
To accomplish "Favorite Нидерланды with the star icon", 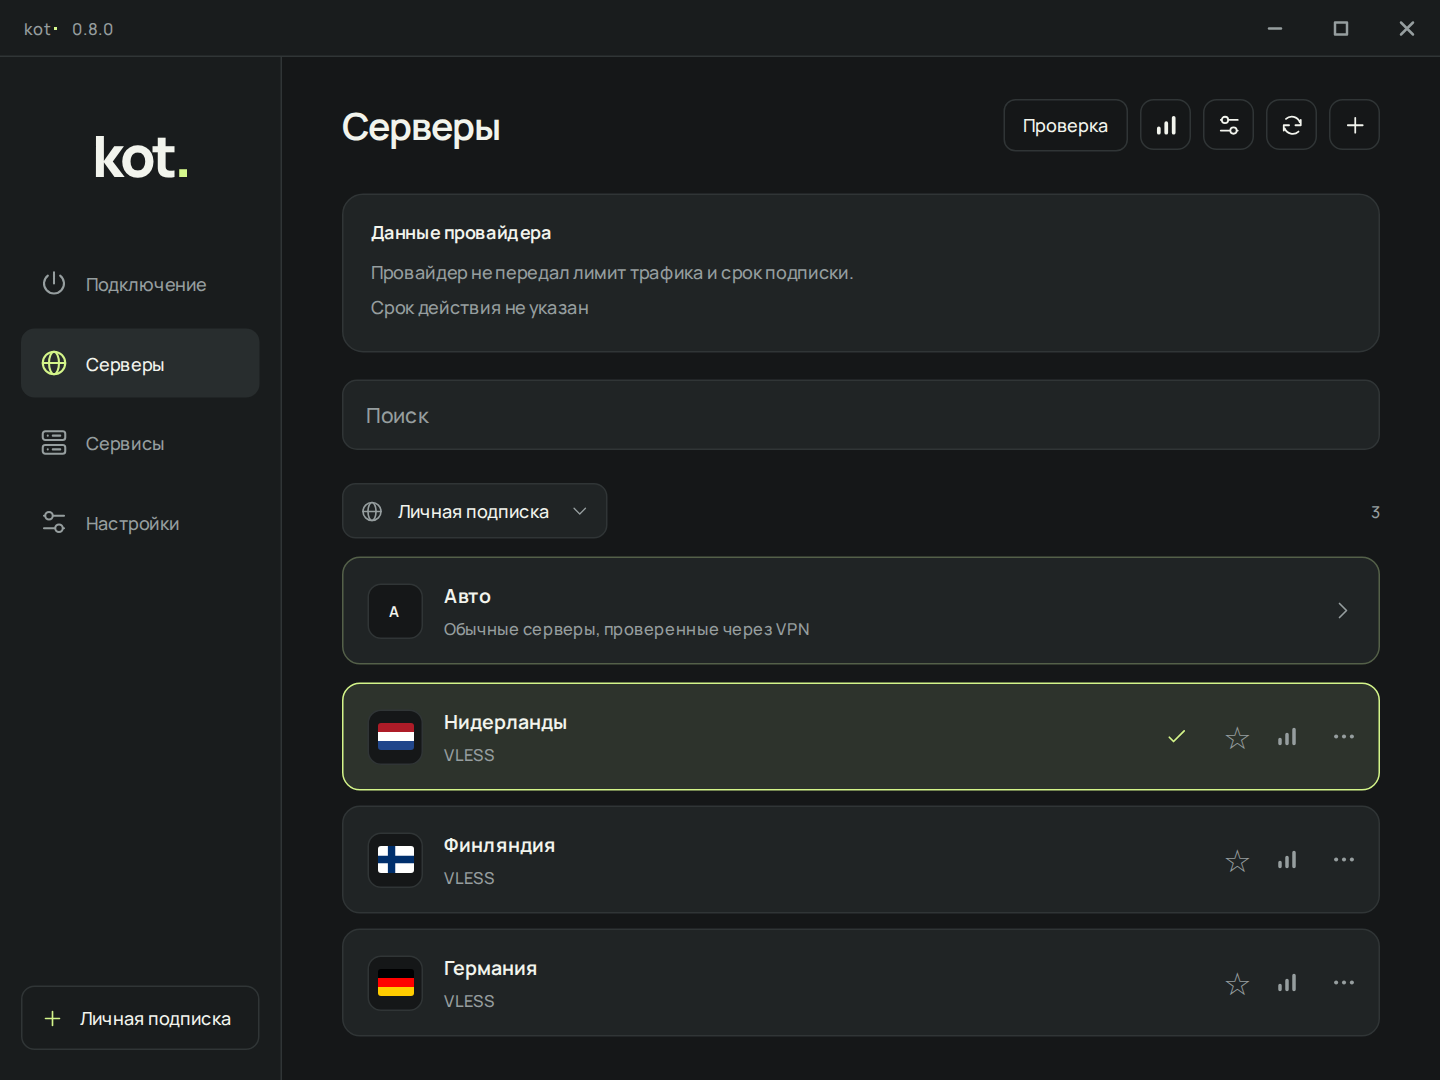I will pyautogui.click(x=1237, y=738).
